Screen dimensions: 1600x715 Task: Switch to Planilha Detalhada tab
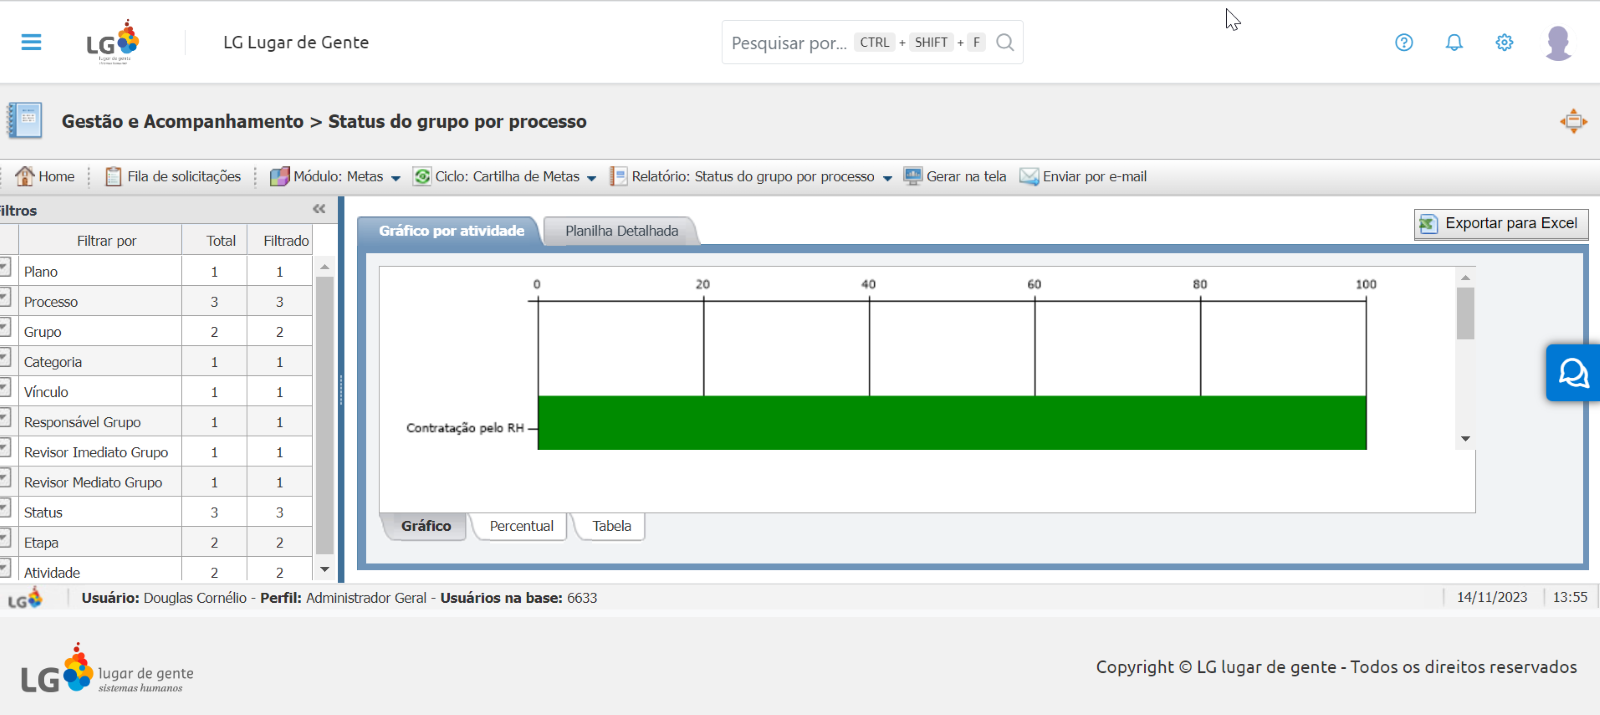point(621,231)
